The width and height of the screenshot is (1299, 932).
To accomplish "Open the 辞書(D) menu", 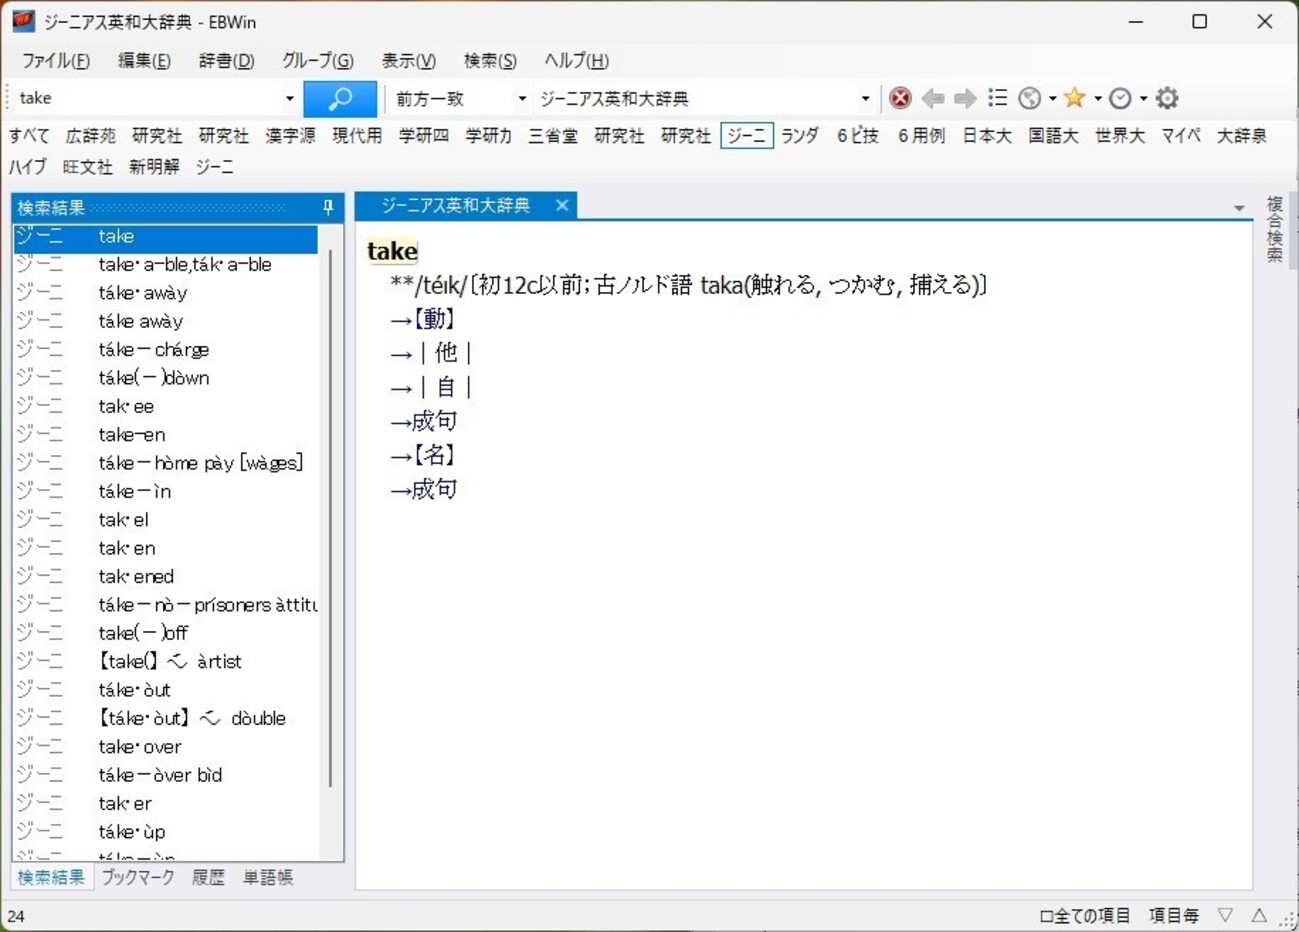I will 226,60.
